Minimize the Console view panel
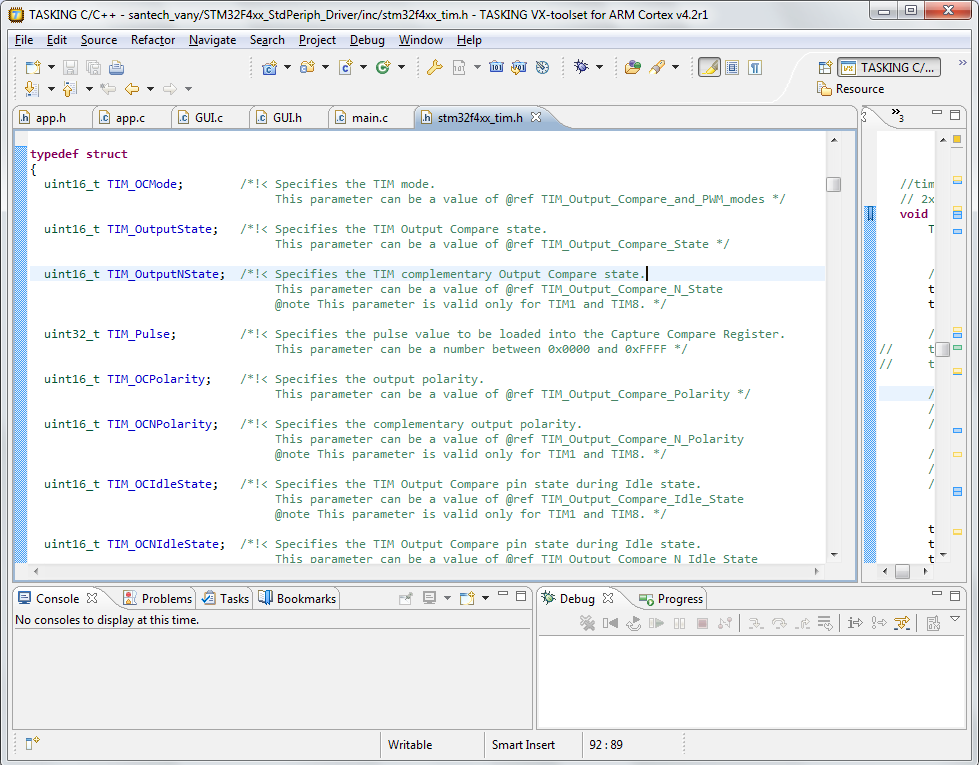Screen dimensions: 979x765 503,596
